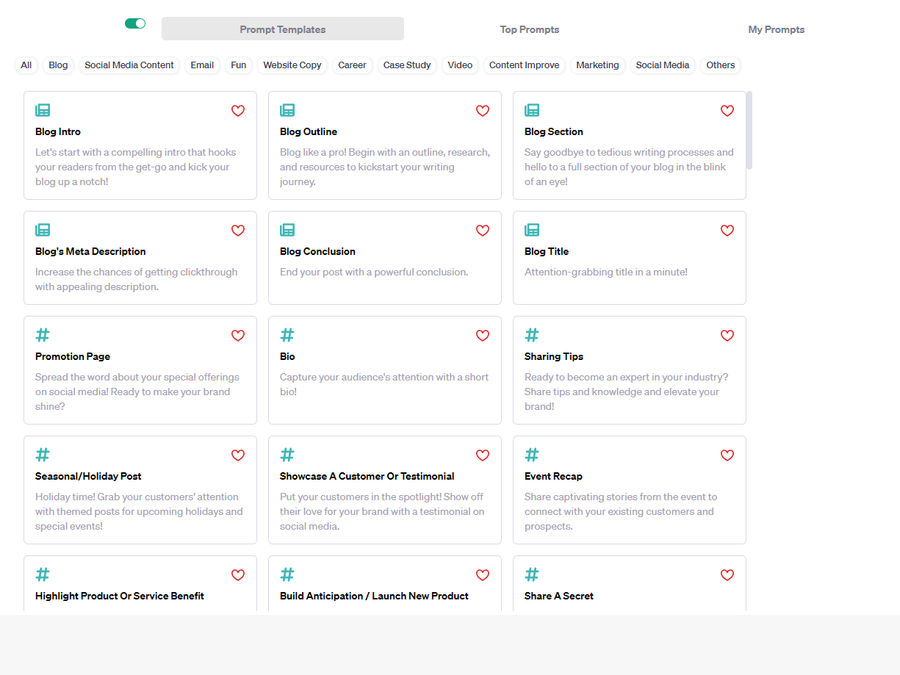The width and height of the screenshot is (900, 675).
Task: Select the Email category filter
Action: click(x=202, y=65)
